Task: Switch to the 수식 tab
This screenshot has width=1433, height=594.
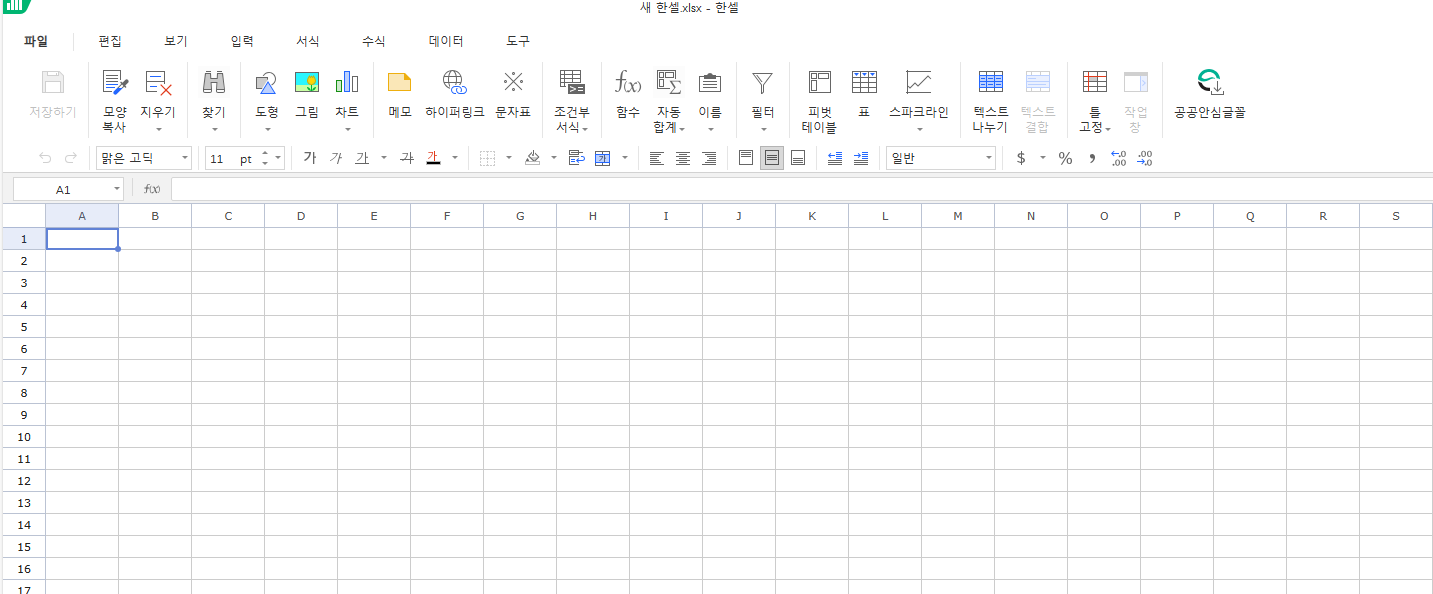Action: 374,41
